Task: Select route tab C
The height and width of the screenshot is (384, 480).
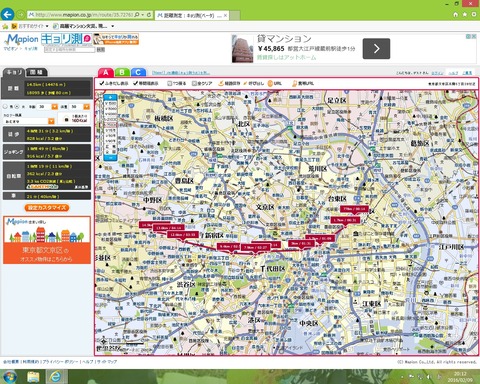Action: click(x=138, y=72)
